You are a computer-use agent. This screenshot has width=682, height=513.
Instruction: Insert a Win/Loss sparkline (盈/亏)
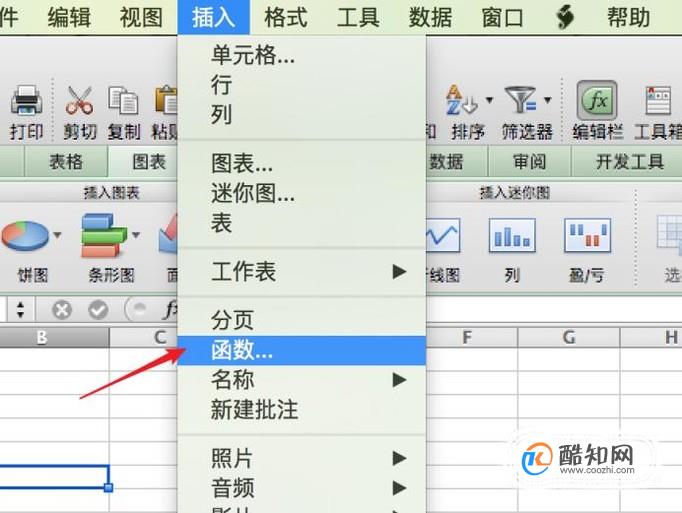(x=588, y=235)
